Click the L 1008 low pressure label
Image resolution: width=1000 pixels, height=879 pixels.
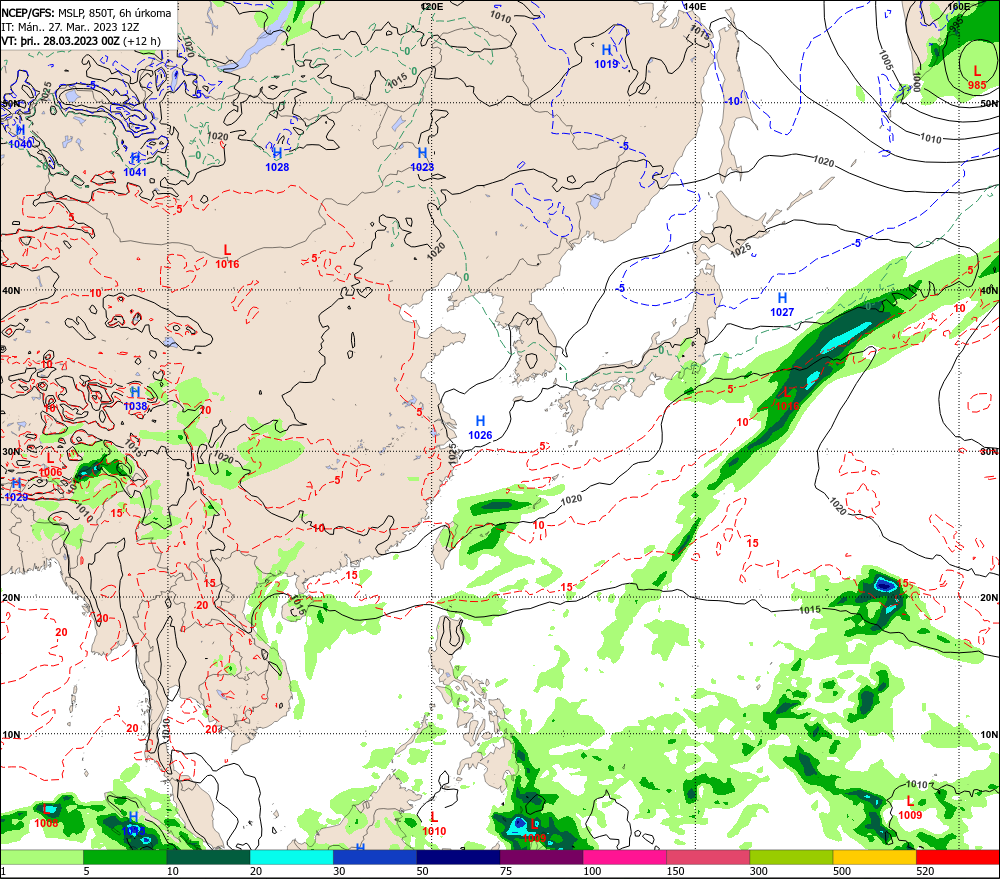pyautogui.click(x=47, y=817)
